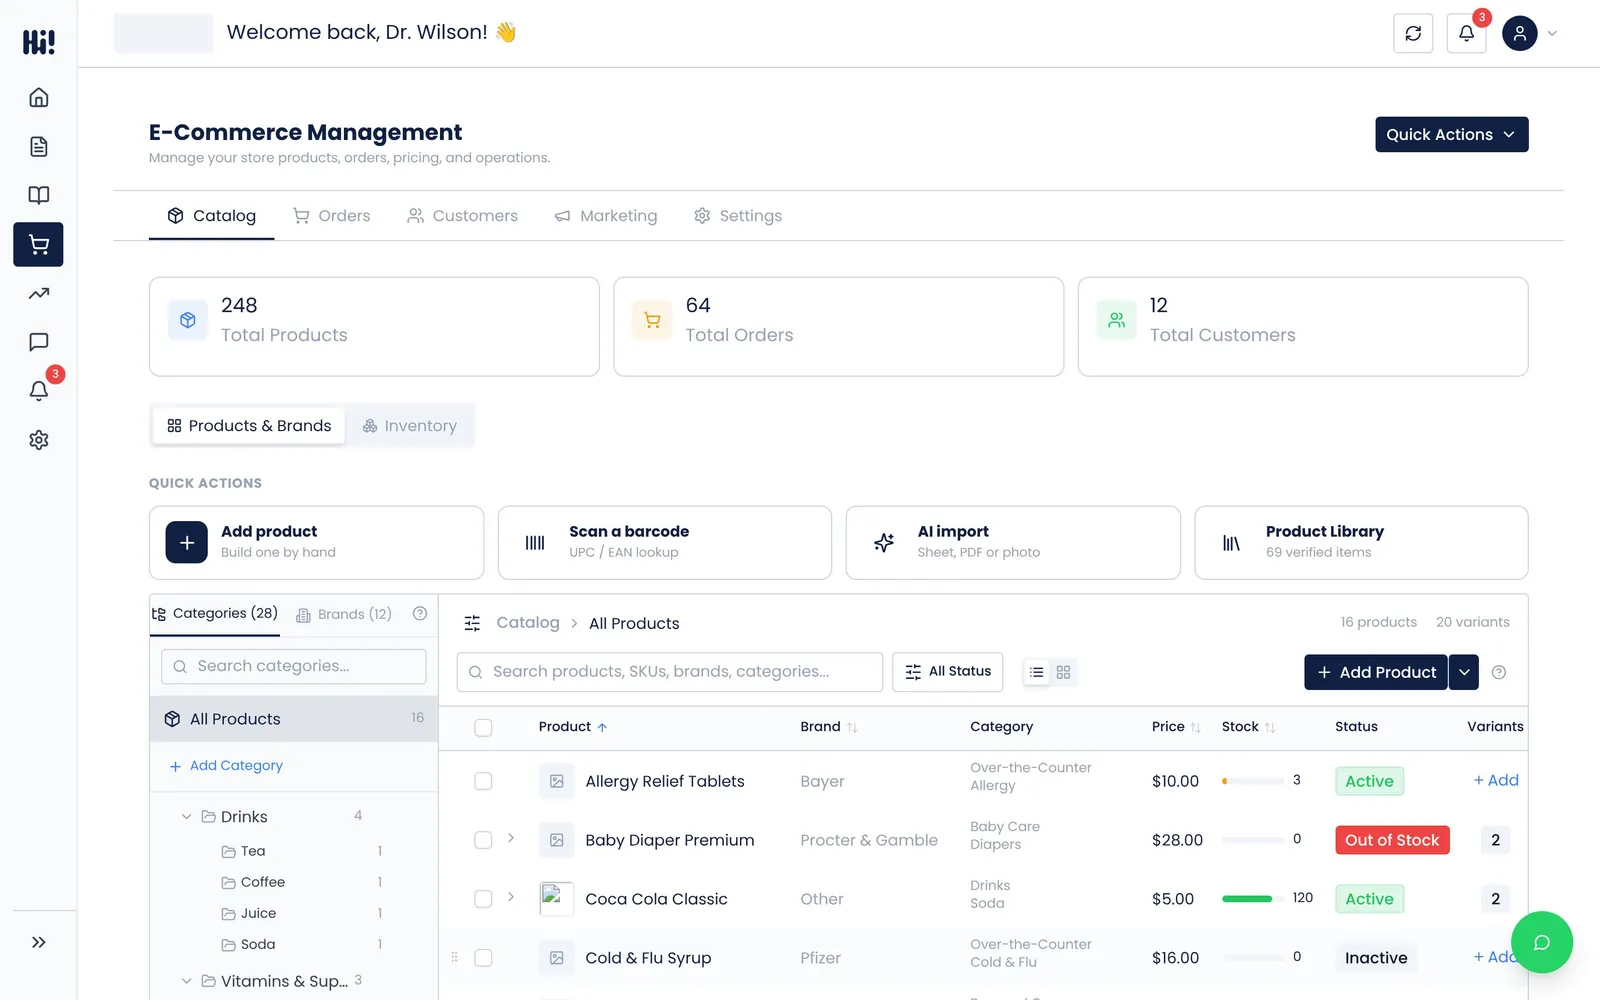Switch to the Customers tab
1600x1000 pixels.
click(x=462, y=216)
